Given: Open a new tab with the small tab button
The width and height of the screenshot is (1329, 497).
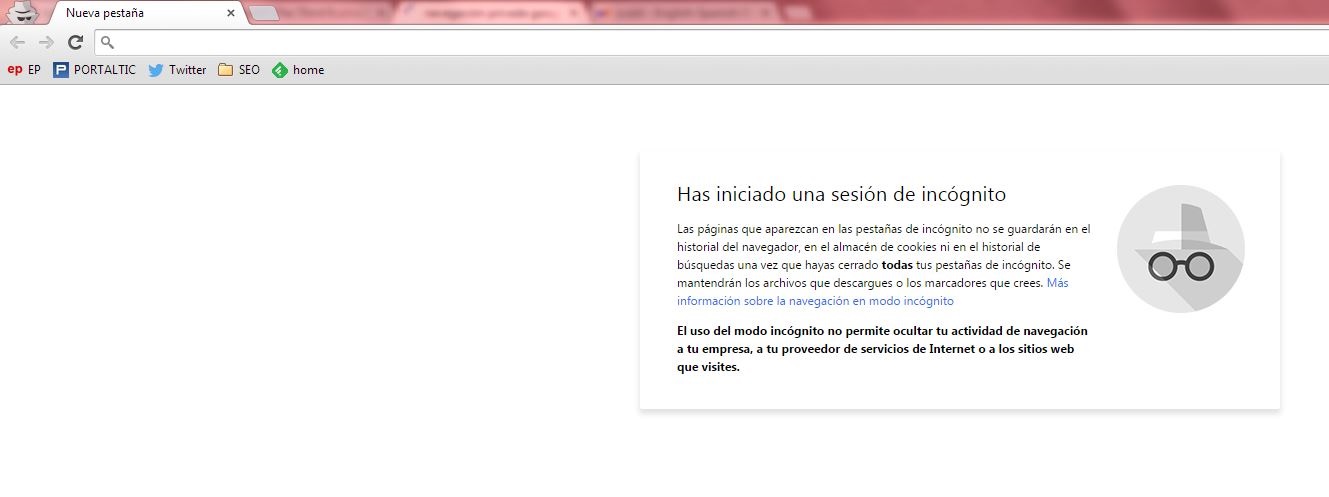Looking at the screenshot, I should coord(264,14).
